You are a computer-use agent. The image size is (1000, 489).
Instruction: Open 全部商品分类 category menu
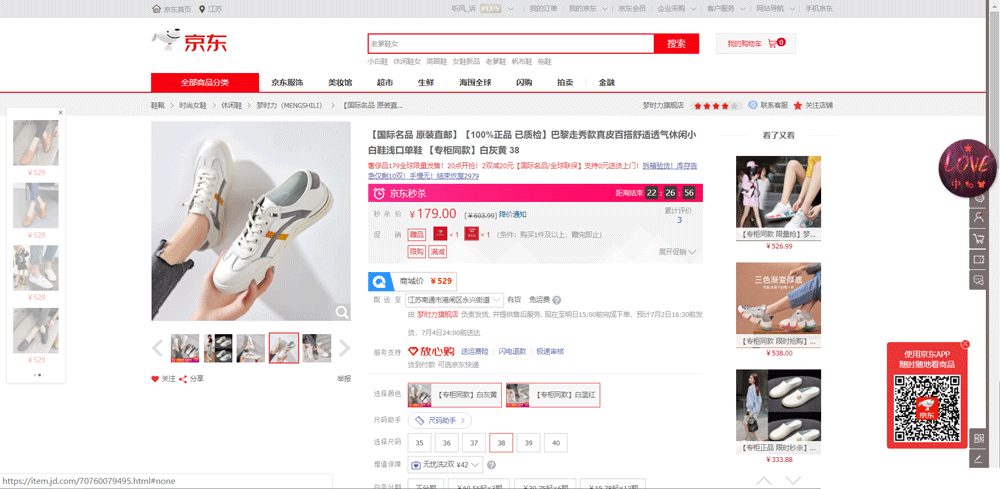coord(205,83)
